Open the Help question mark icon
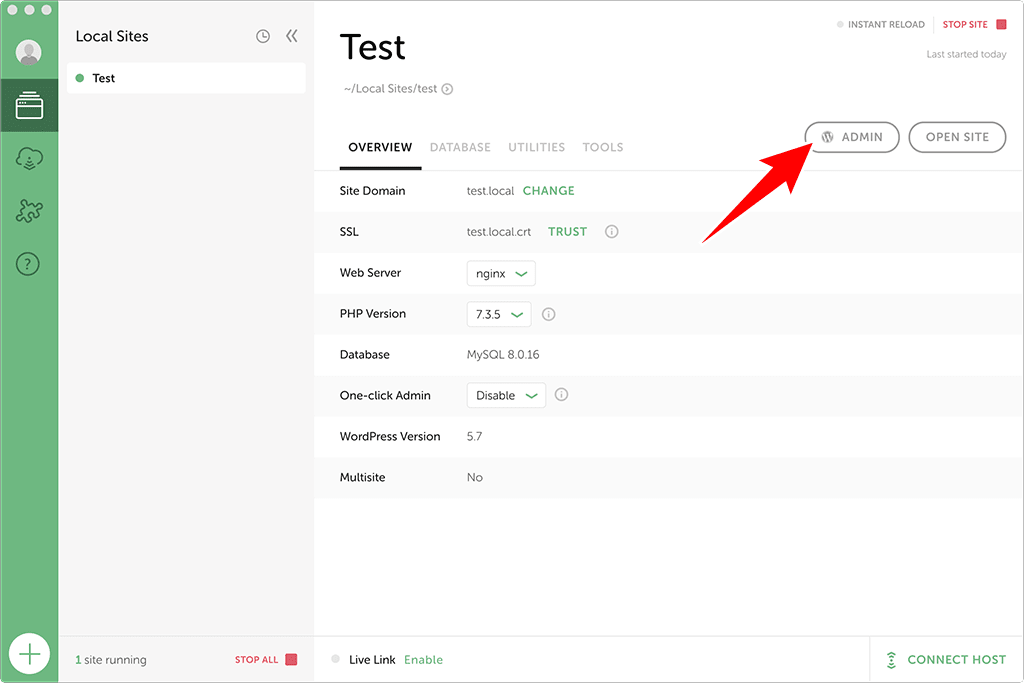The image size is (1024, 683). [27, 264]
